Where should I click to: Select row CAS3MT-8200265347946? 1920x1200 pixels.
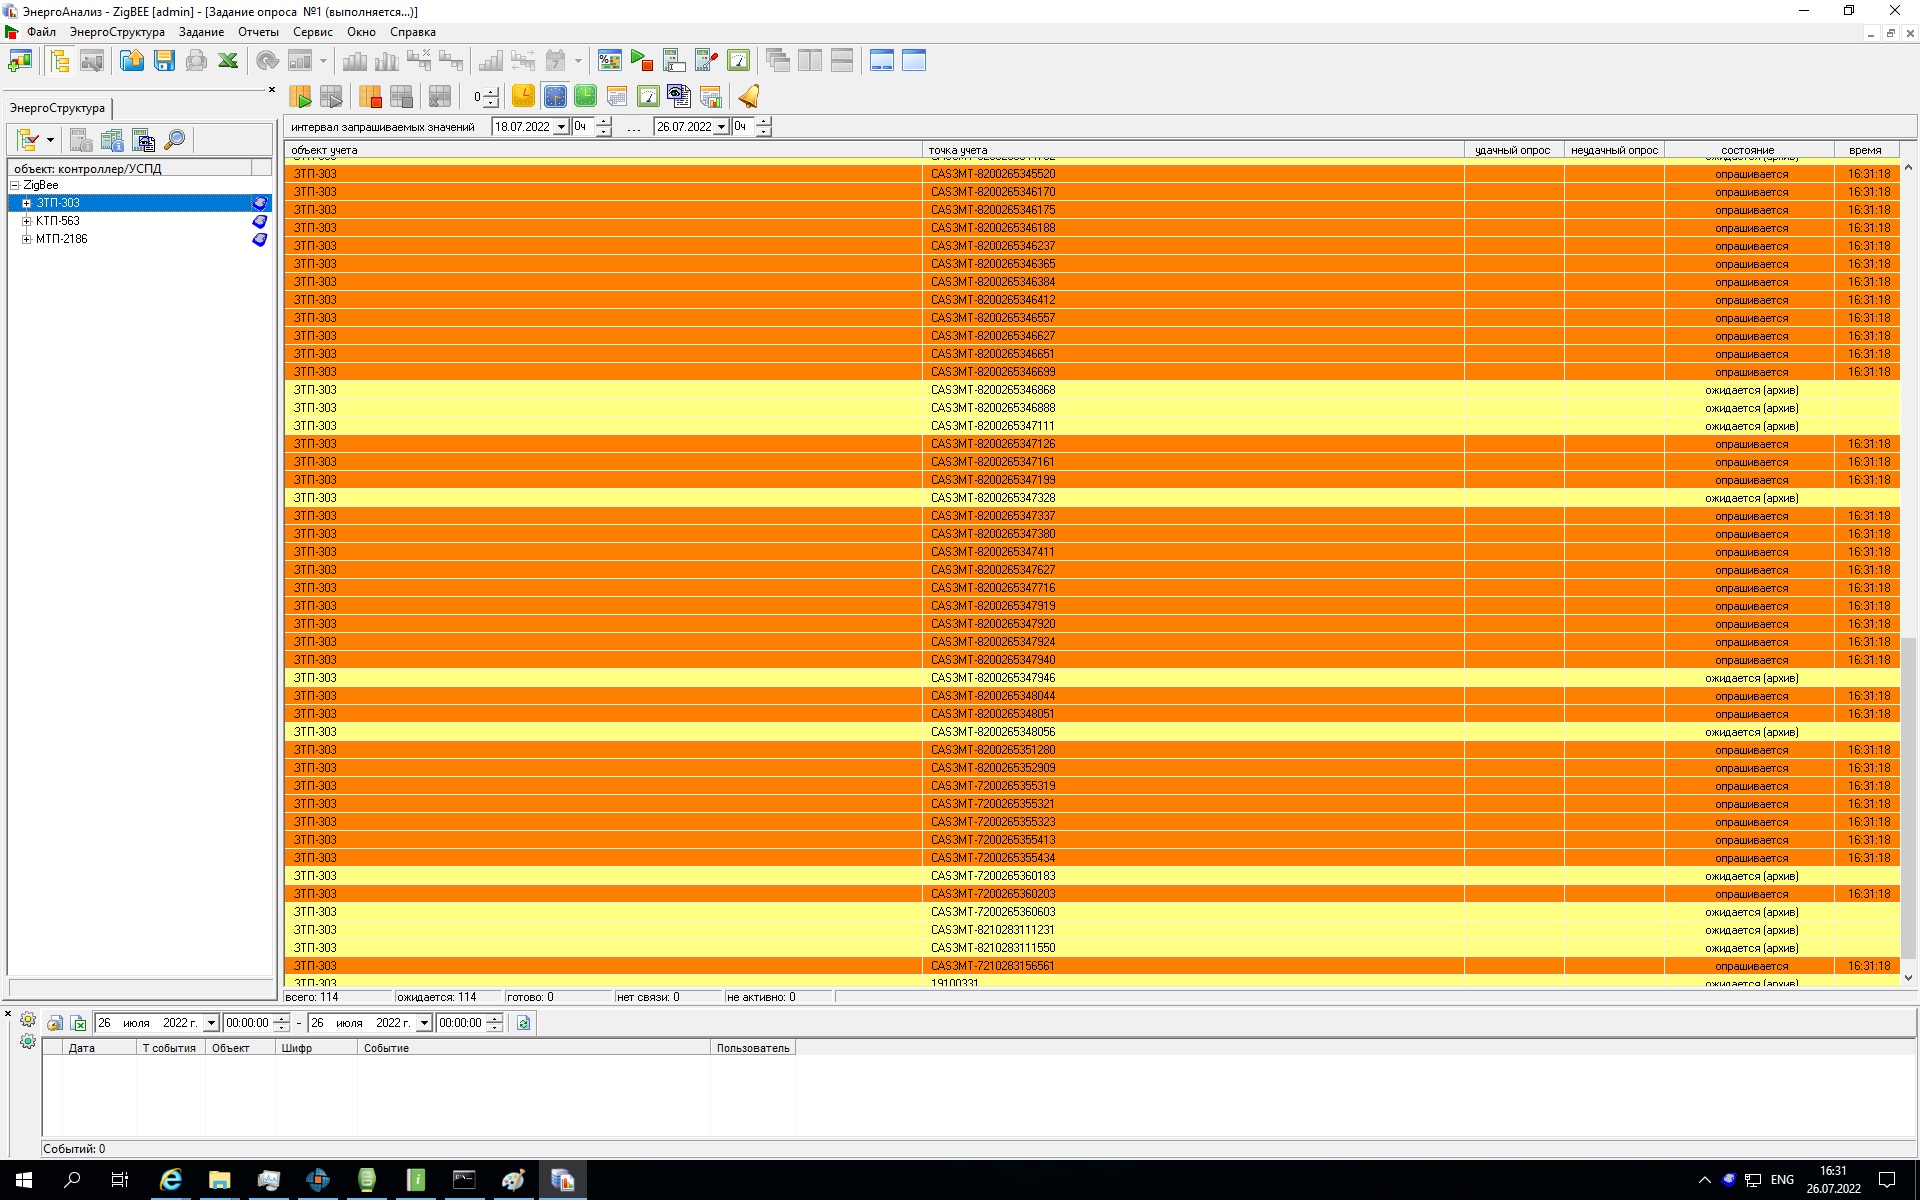(1092, 678)
